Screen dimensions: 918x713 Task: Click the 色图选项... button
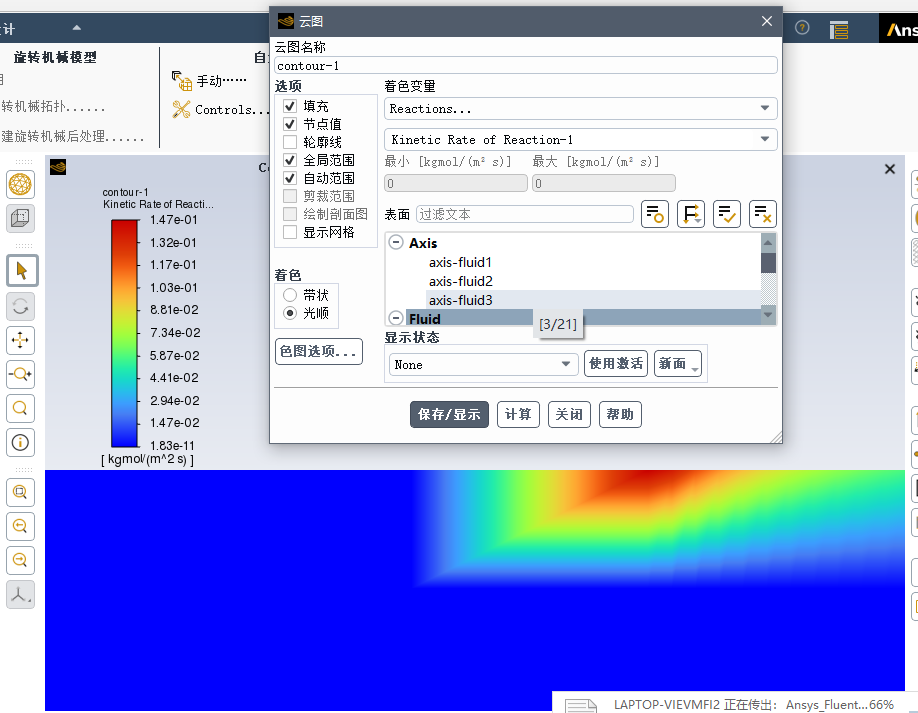pos(318,352)
